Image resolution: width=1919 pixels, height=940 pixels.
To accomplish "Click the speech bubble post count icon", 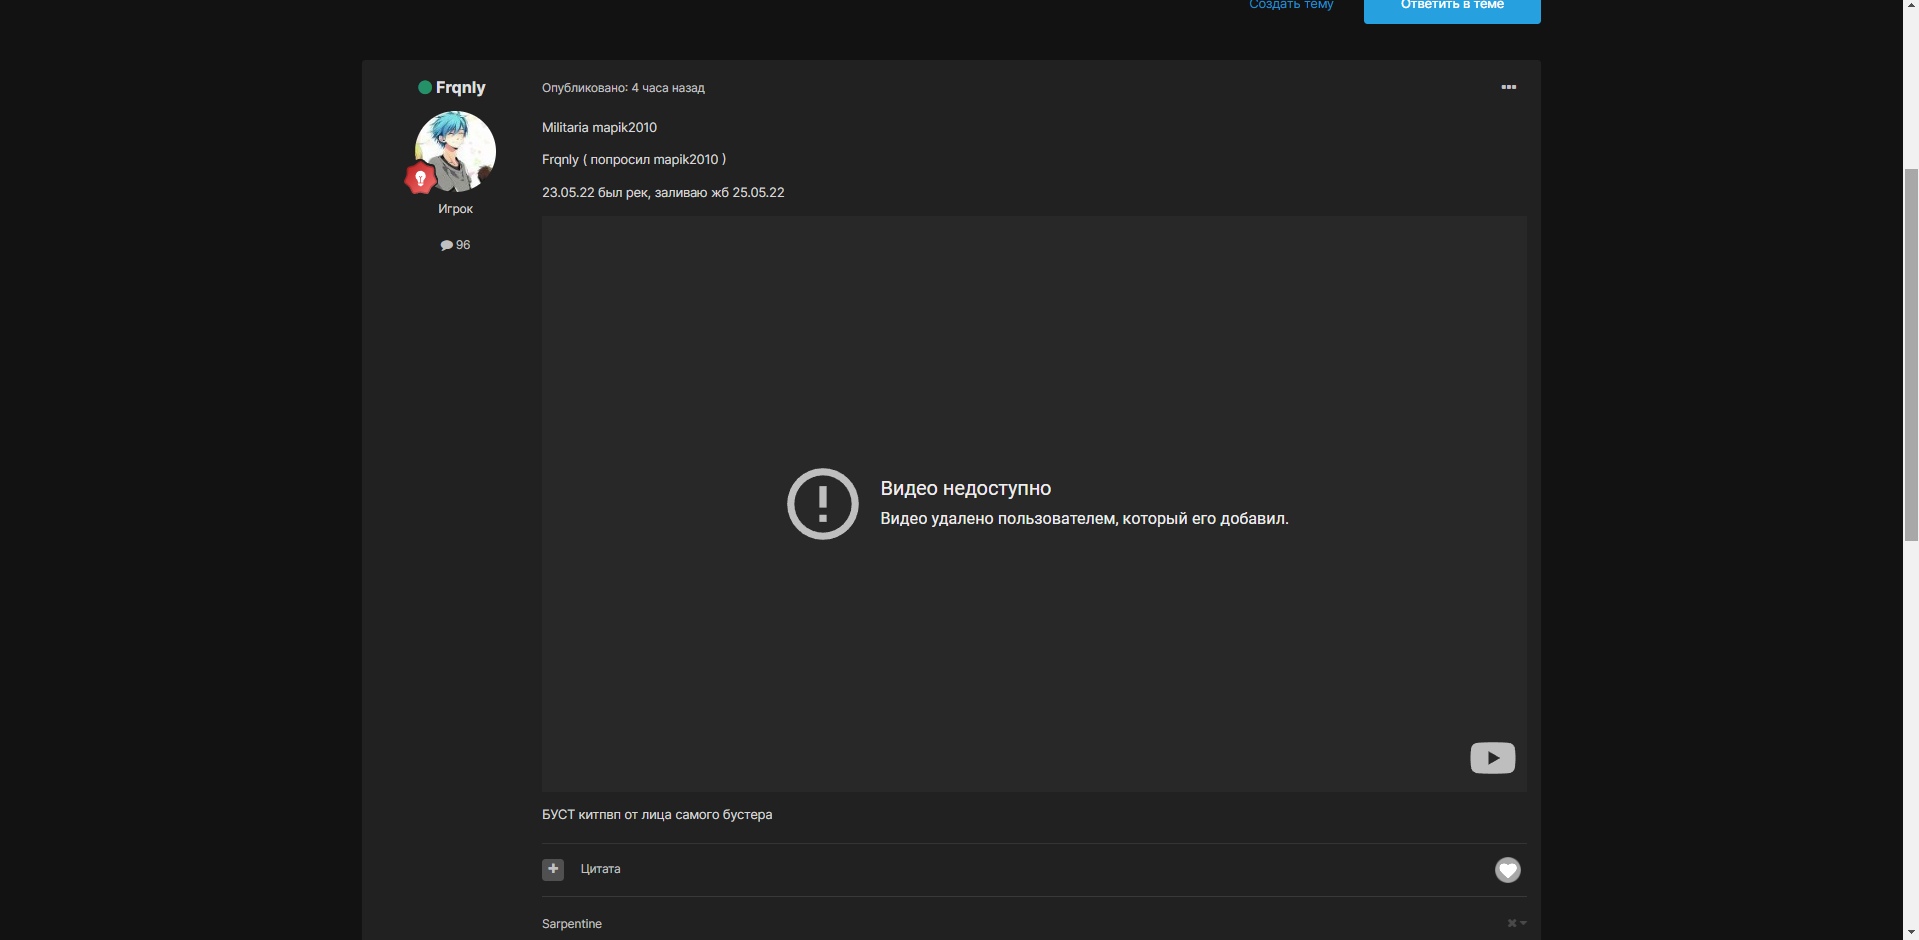I will (x=446, y=245).
